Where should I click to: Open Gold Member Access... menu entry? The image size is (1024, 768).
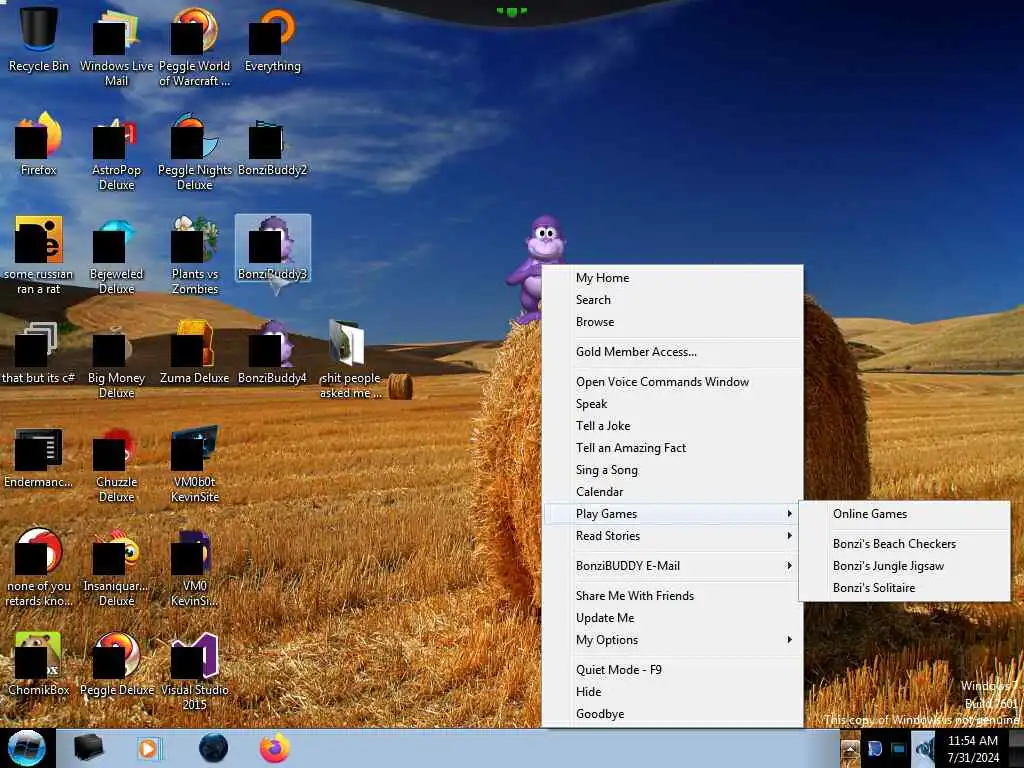click(x=673, y=351)
